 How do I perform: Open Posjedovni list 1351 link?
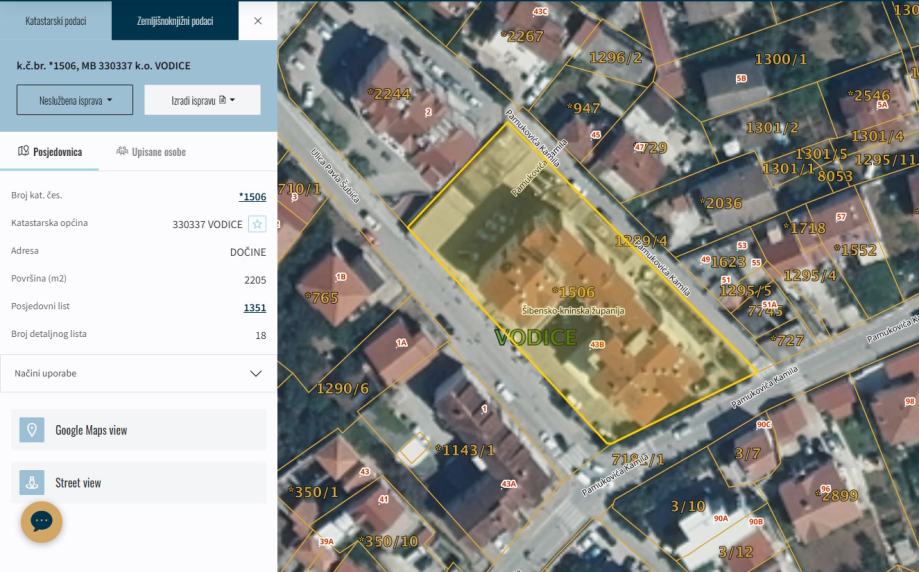255,308
